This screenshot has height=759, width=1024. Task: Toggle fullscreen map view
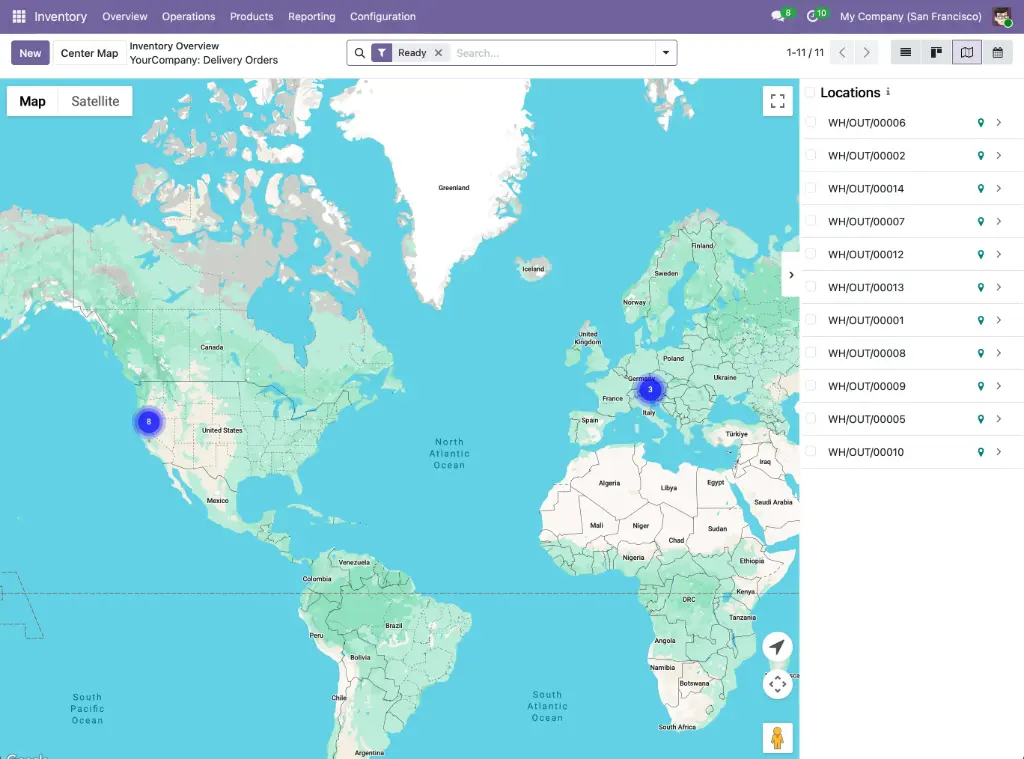coord(777,101)
